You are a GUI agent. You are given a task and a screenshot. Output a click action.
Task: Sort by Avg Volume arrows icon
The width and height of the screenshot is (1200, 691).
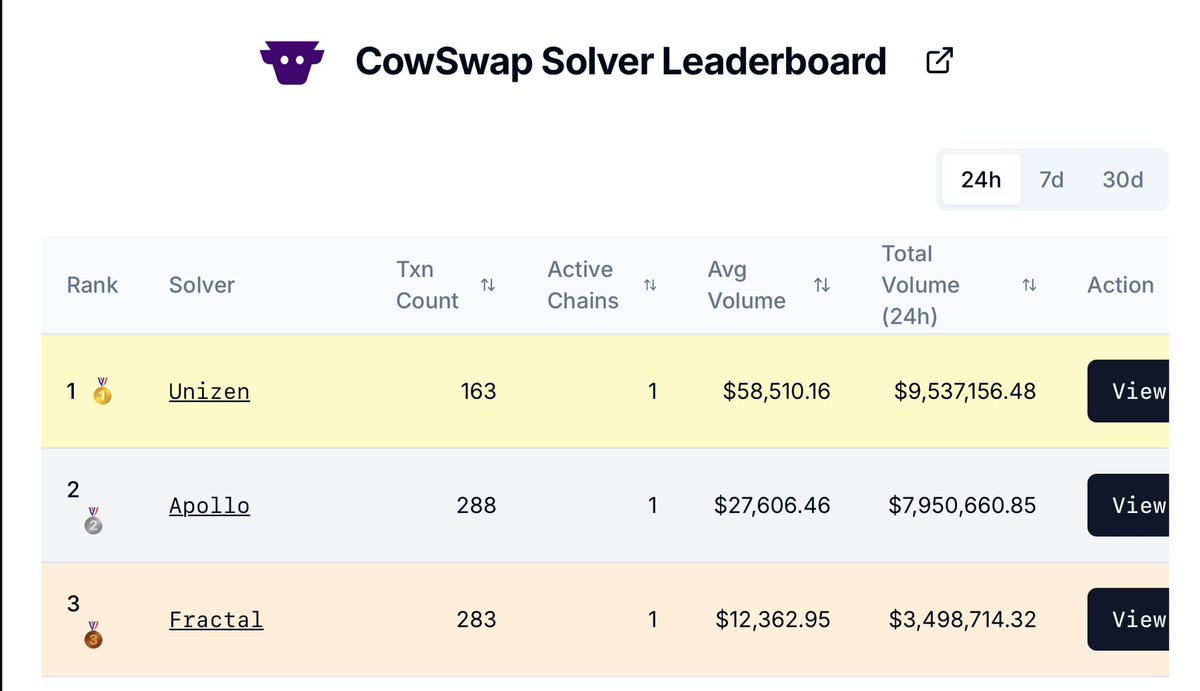pos(822,285)
